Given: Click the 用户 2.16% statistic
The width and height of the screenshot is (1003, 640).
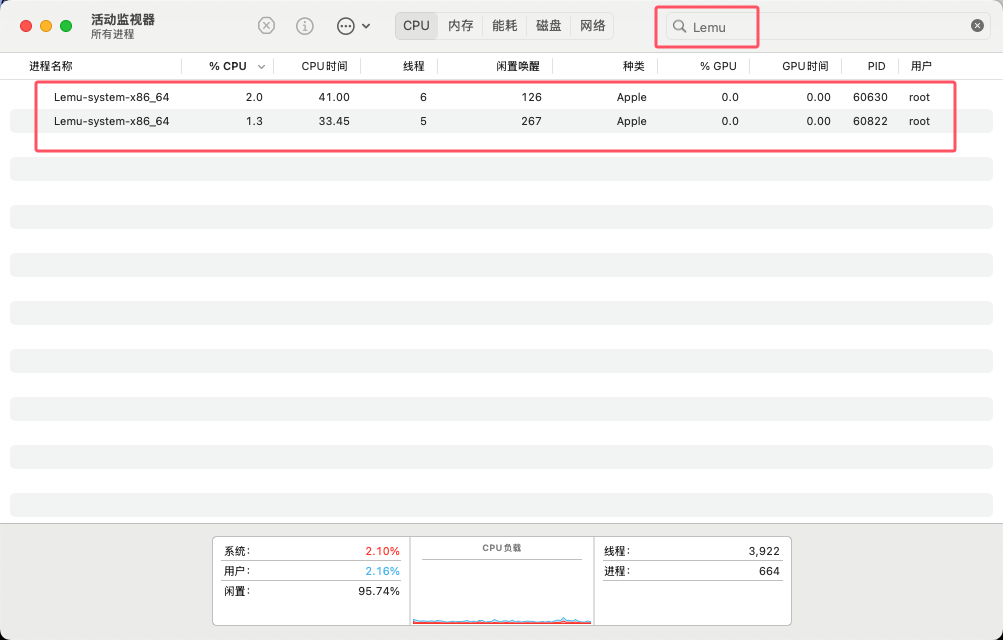Looking at the screenshot, I should tap(312, 571).
